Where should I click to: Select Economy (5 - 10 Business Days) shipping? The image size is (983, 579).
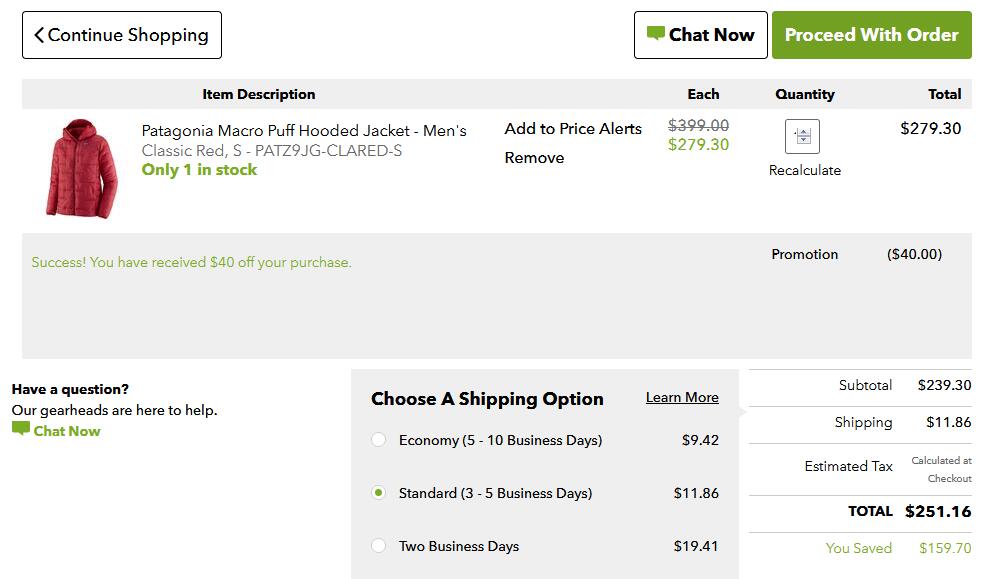tap(379, 440)
